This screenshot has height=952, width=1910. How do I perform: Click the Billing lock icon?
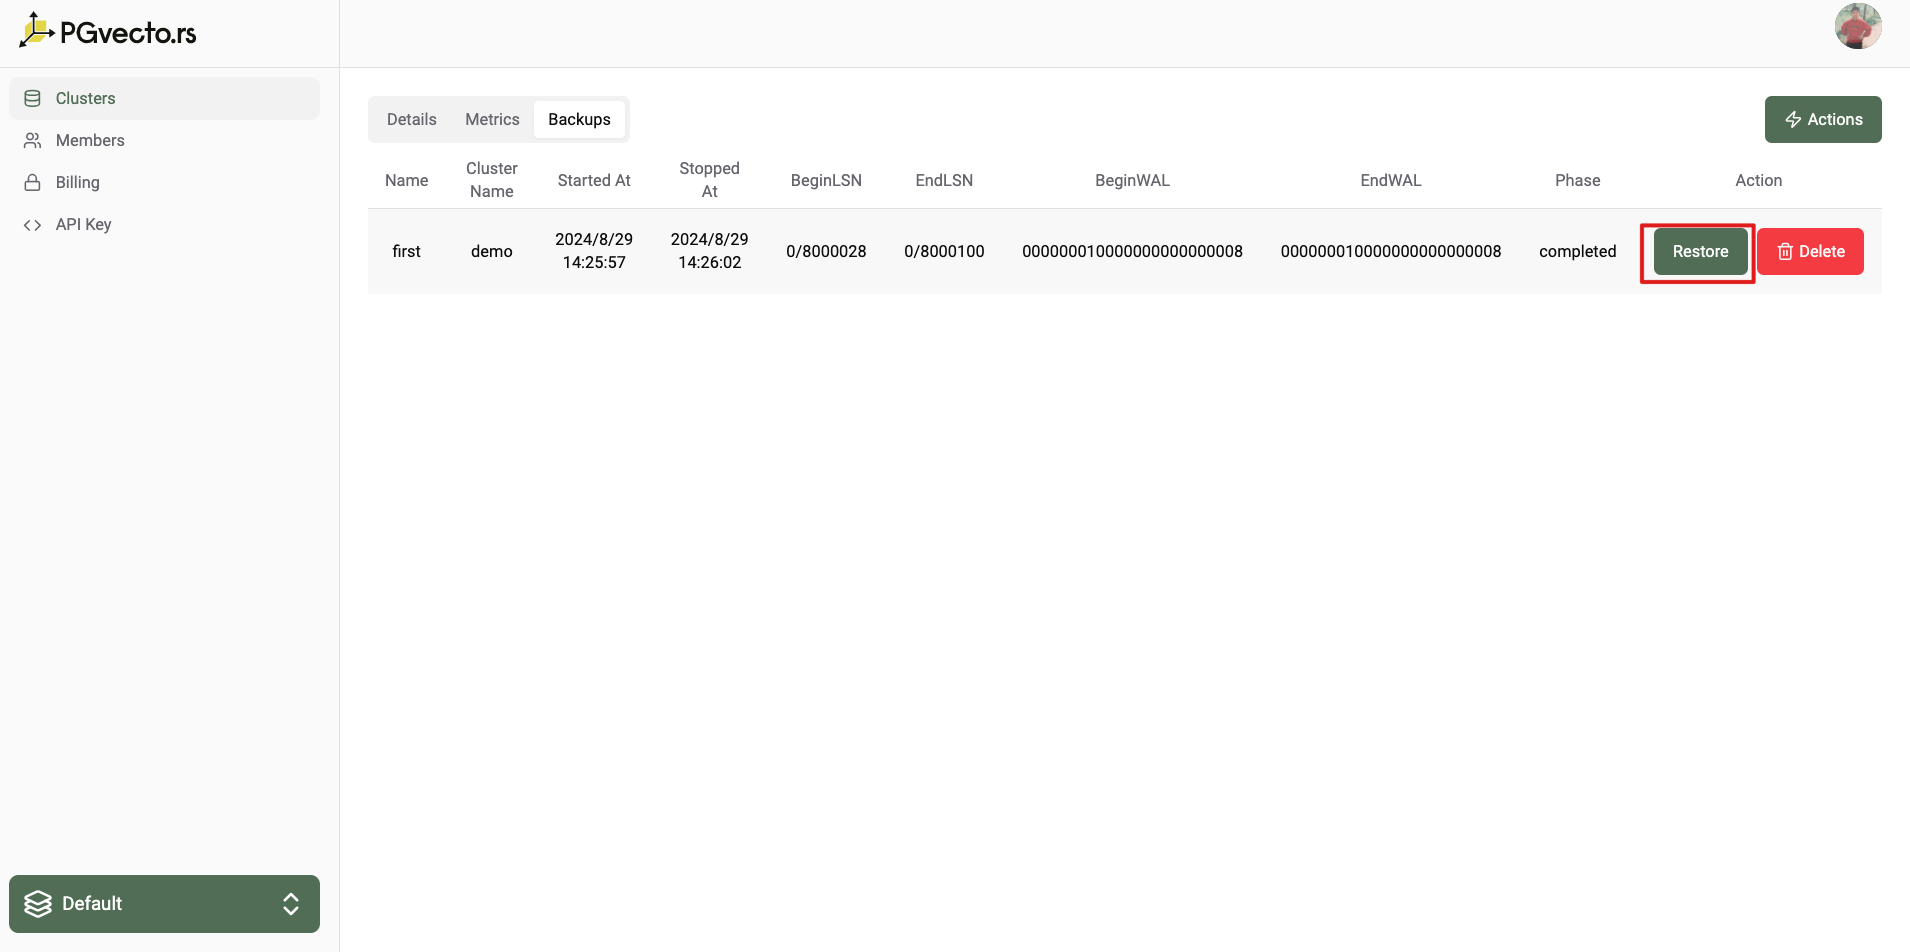[33, 182]
